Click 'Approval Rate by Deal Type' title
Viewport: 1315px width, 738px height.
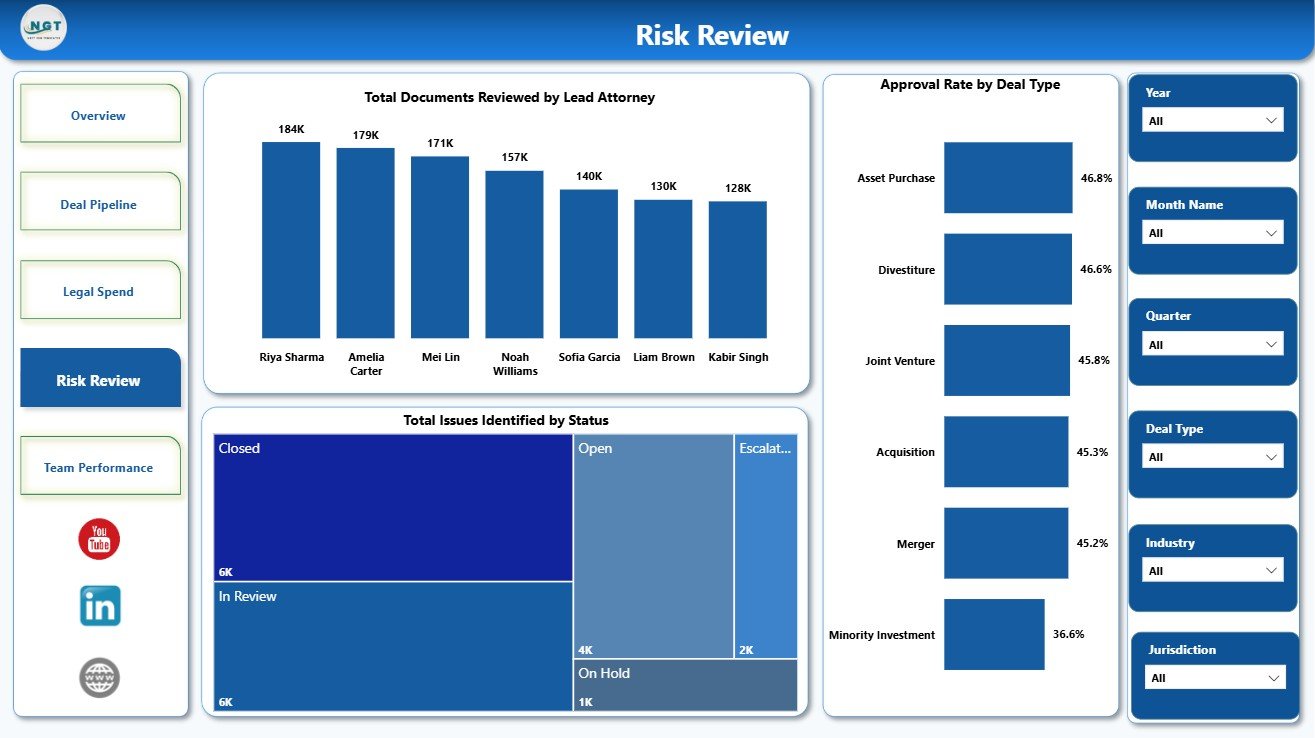(970, 85)
